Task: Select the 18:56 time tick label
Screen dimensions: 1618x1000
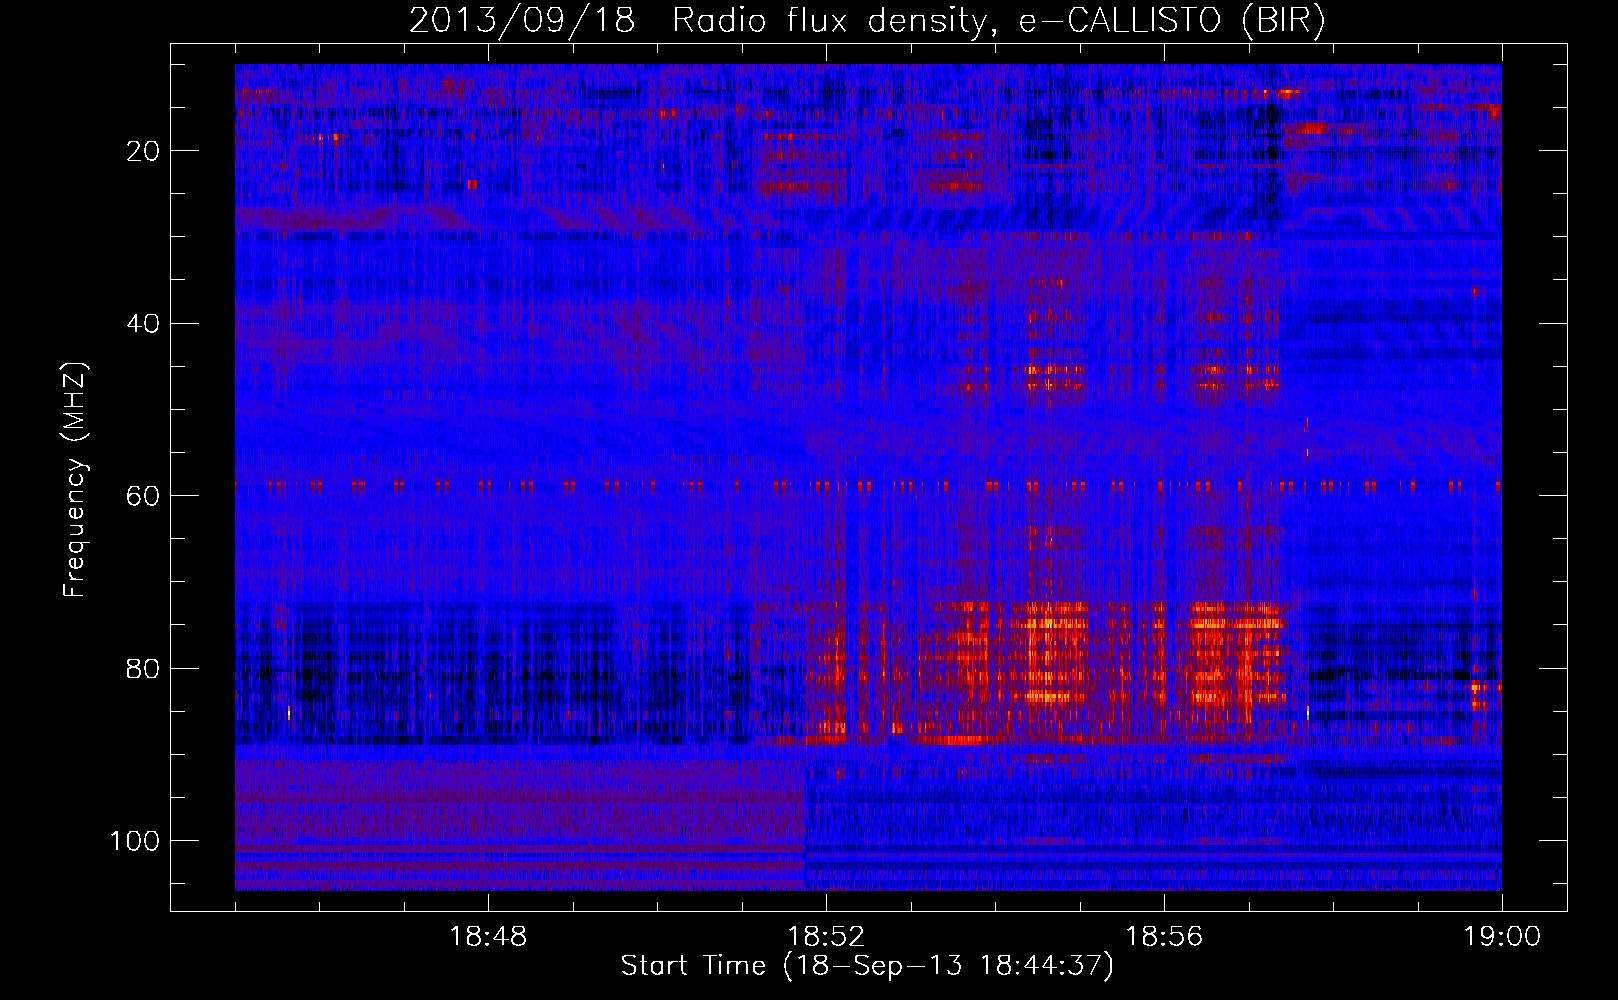Action: 1164,937
